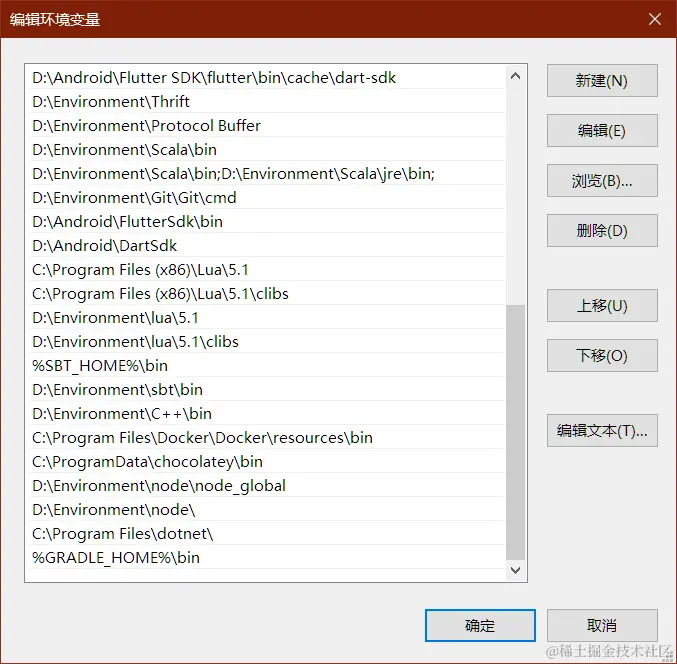Select D:\Environment\C++\bin entry
This screenshot has height=664, width=677.
pyautogui.click(x=266, y=414)
